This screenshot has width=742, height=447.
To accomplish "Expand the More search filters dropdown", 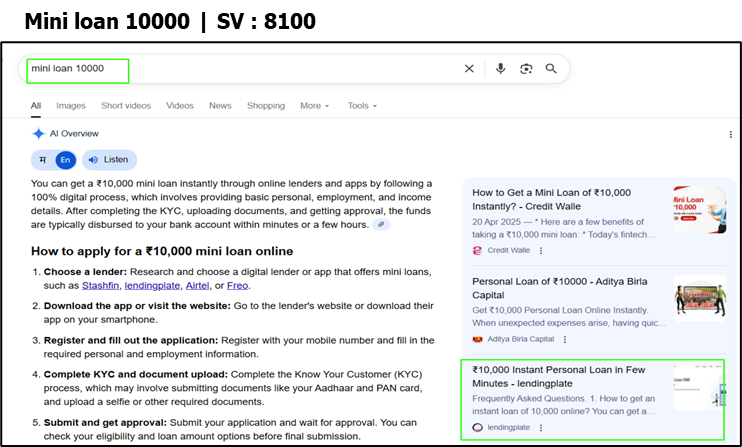I will [315, 106].
